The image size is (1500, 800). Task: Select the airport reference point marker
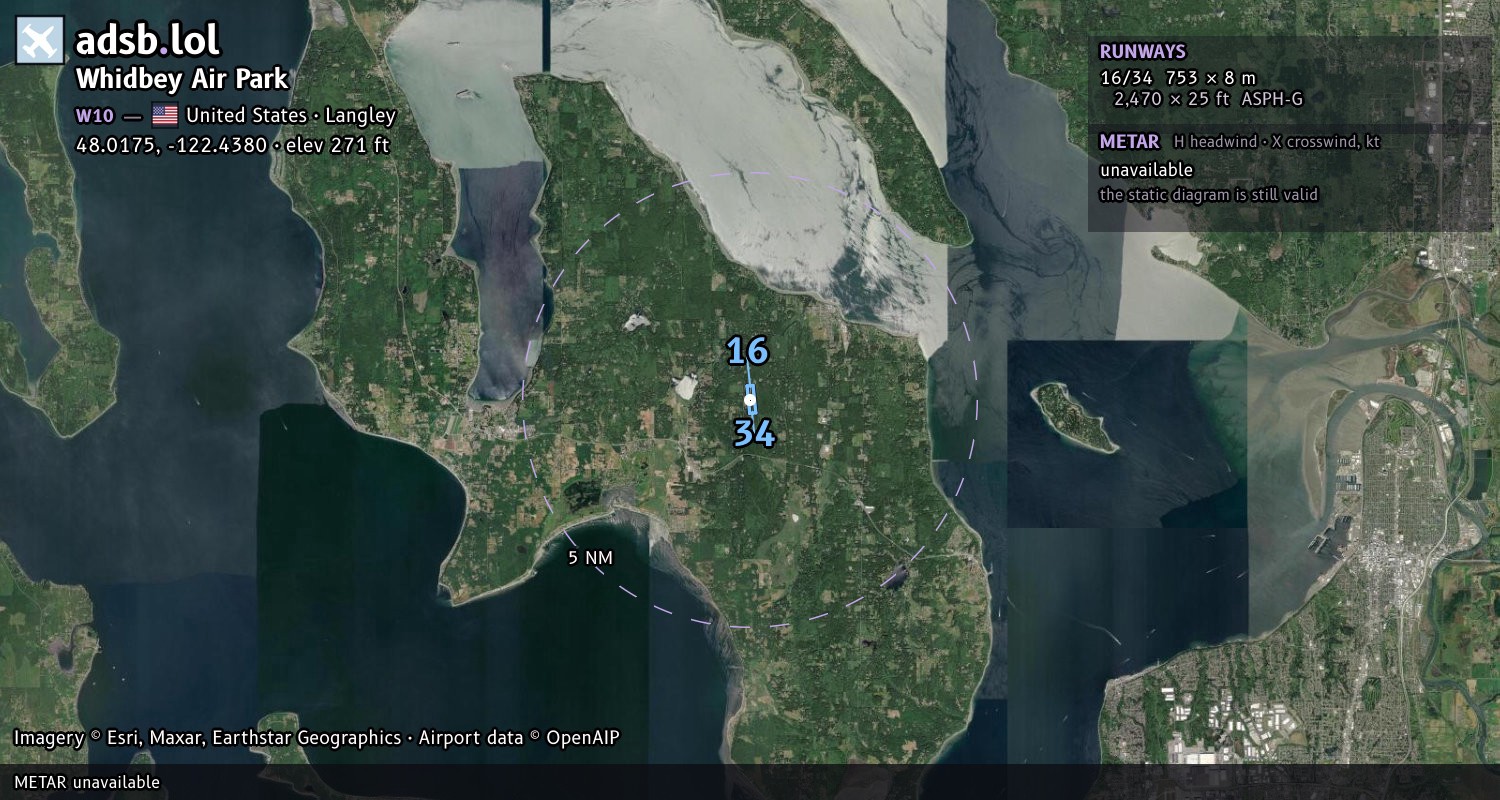(x=750, y=400)
